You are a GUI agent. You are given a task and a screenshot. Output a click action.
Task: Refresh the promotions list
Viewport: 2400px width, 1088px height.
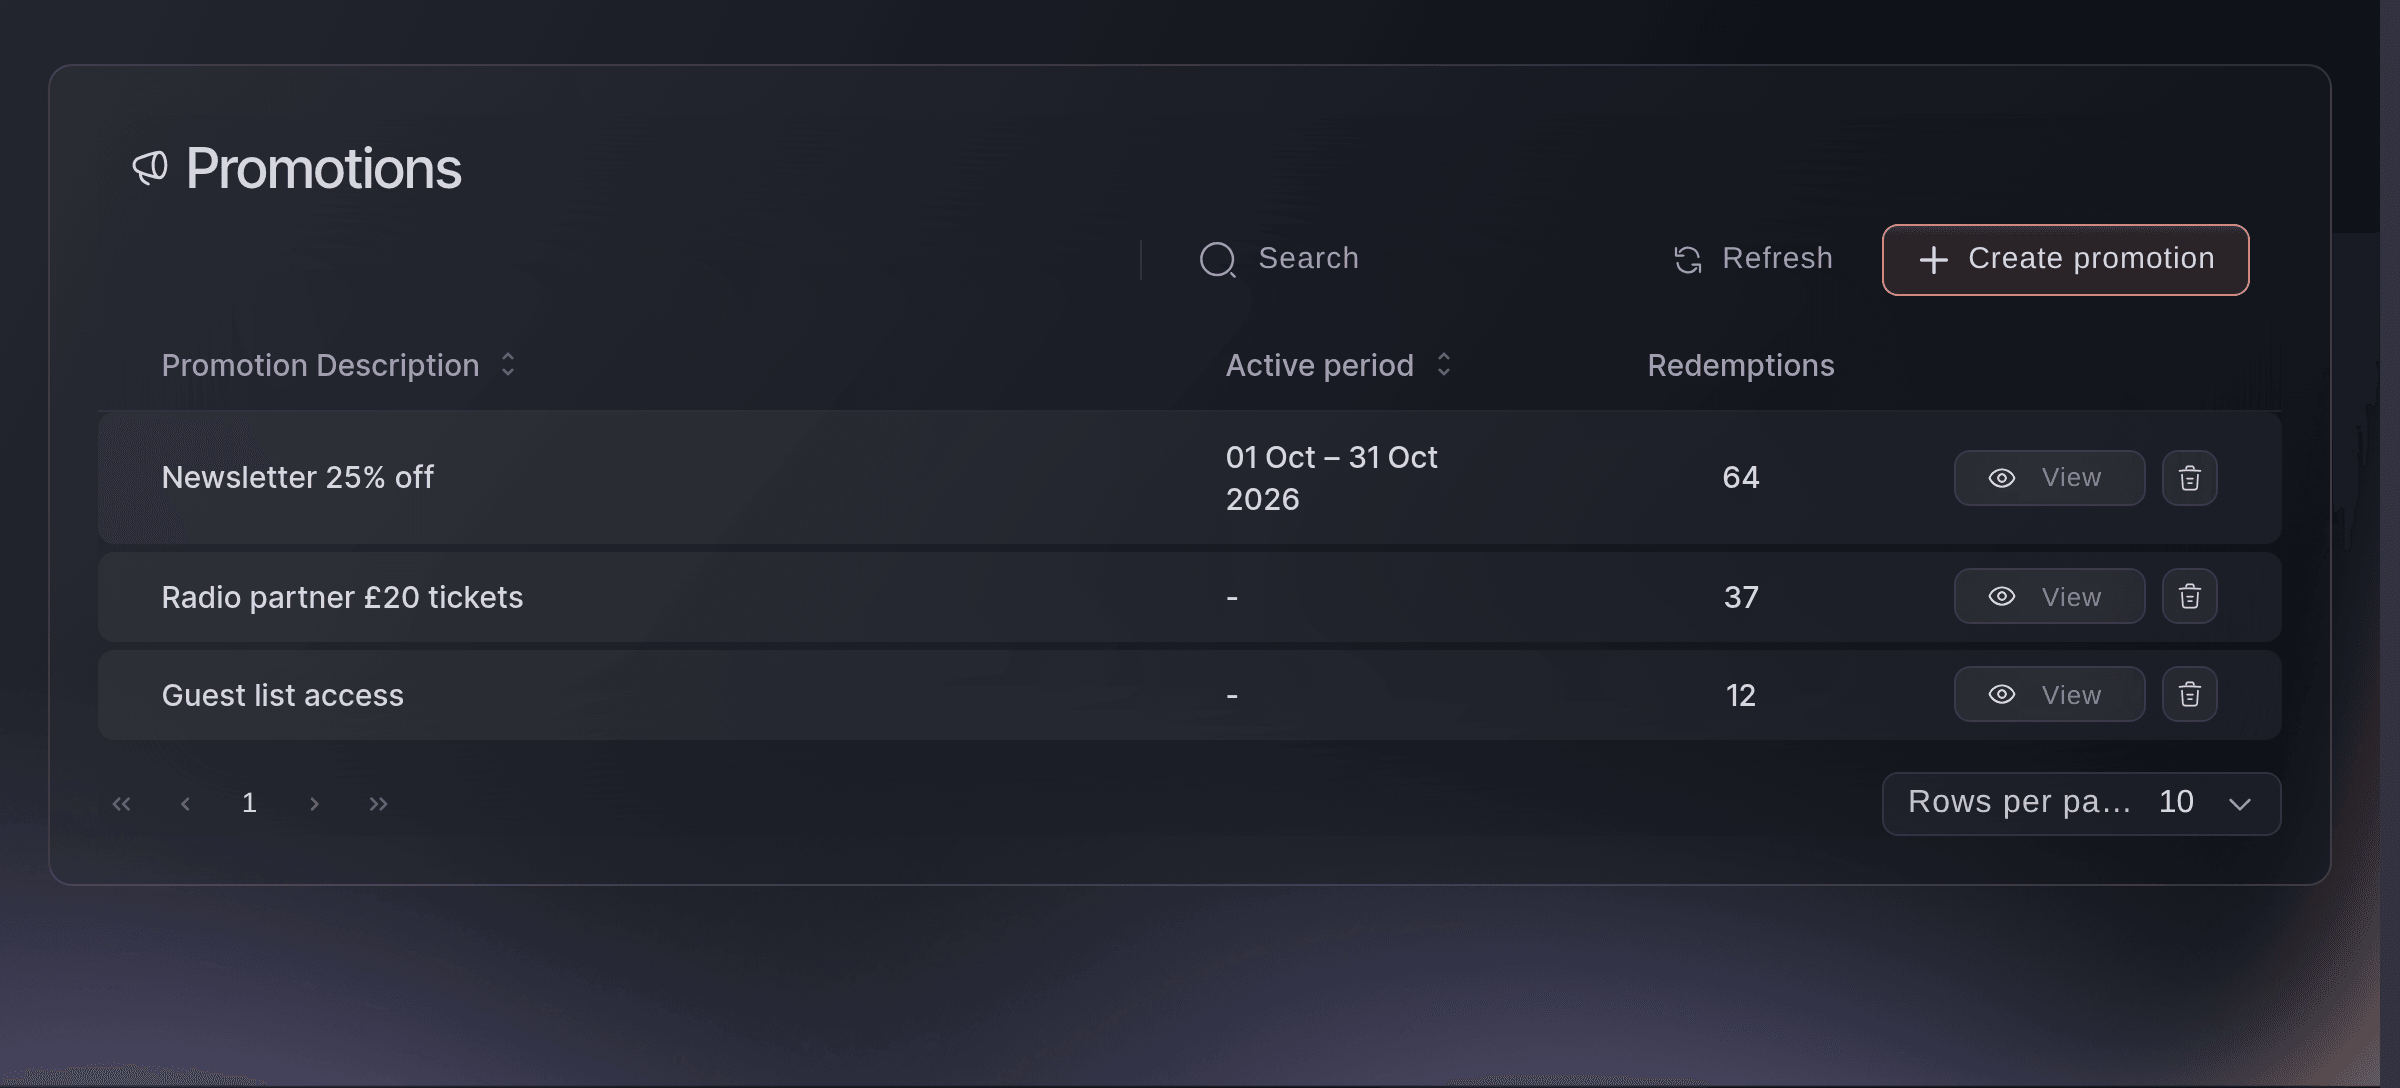click(x=1753, y=259)
